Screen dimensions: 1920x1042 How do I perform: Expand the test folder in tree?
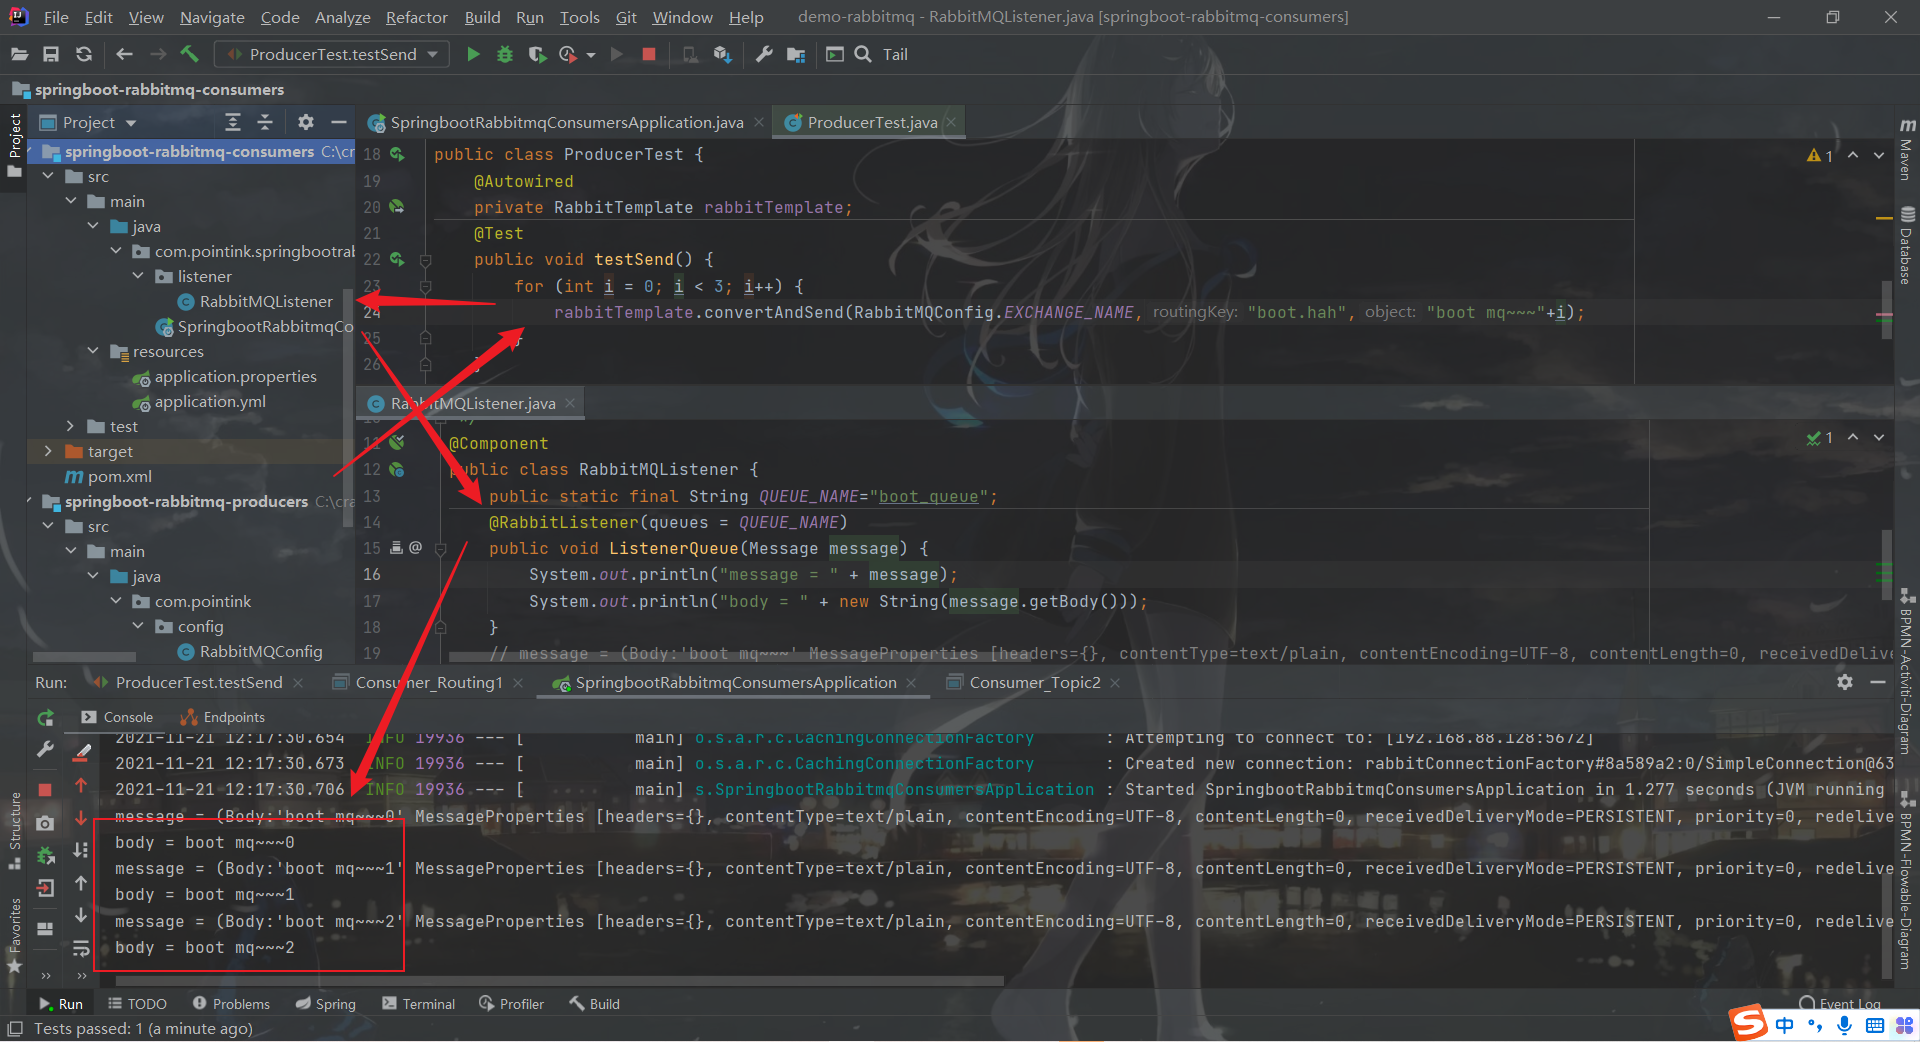pyautogui.click(x=70, y=426)
